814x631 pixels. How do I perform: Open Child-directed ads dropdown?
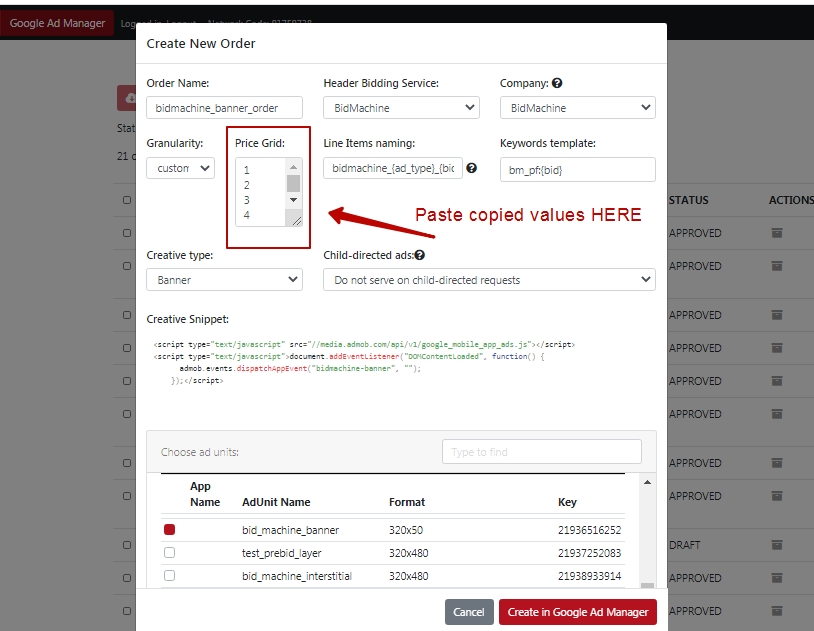point(489,280)
